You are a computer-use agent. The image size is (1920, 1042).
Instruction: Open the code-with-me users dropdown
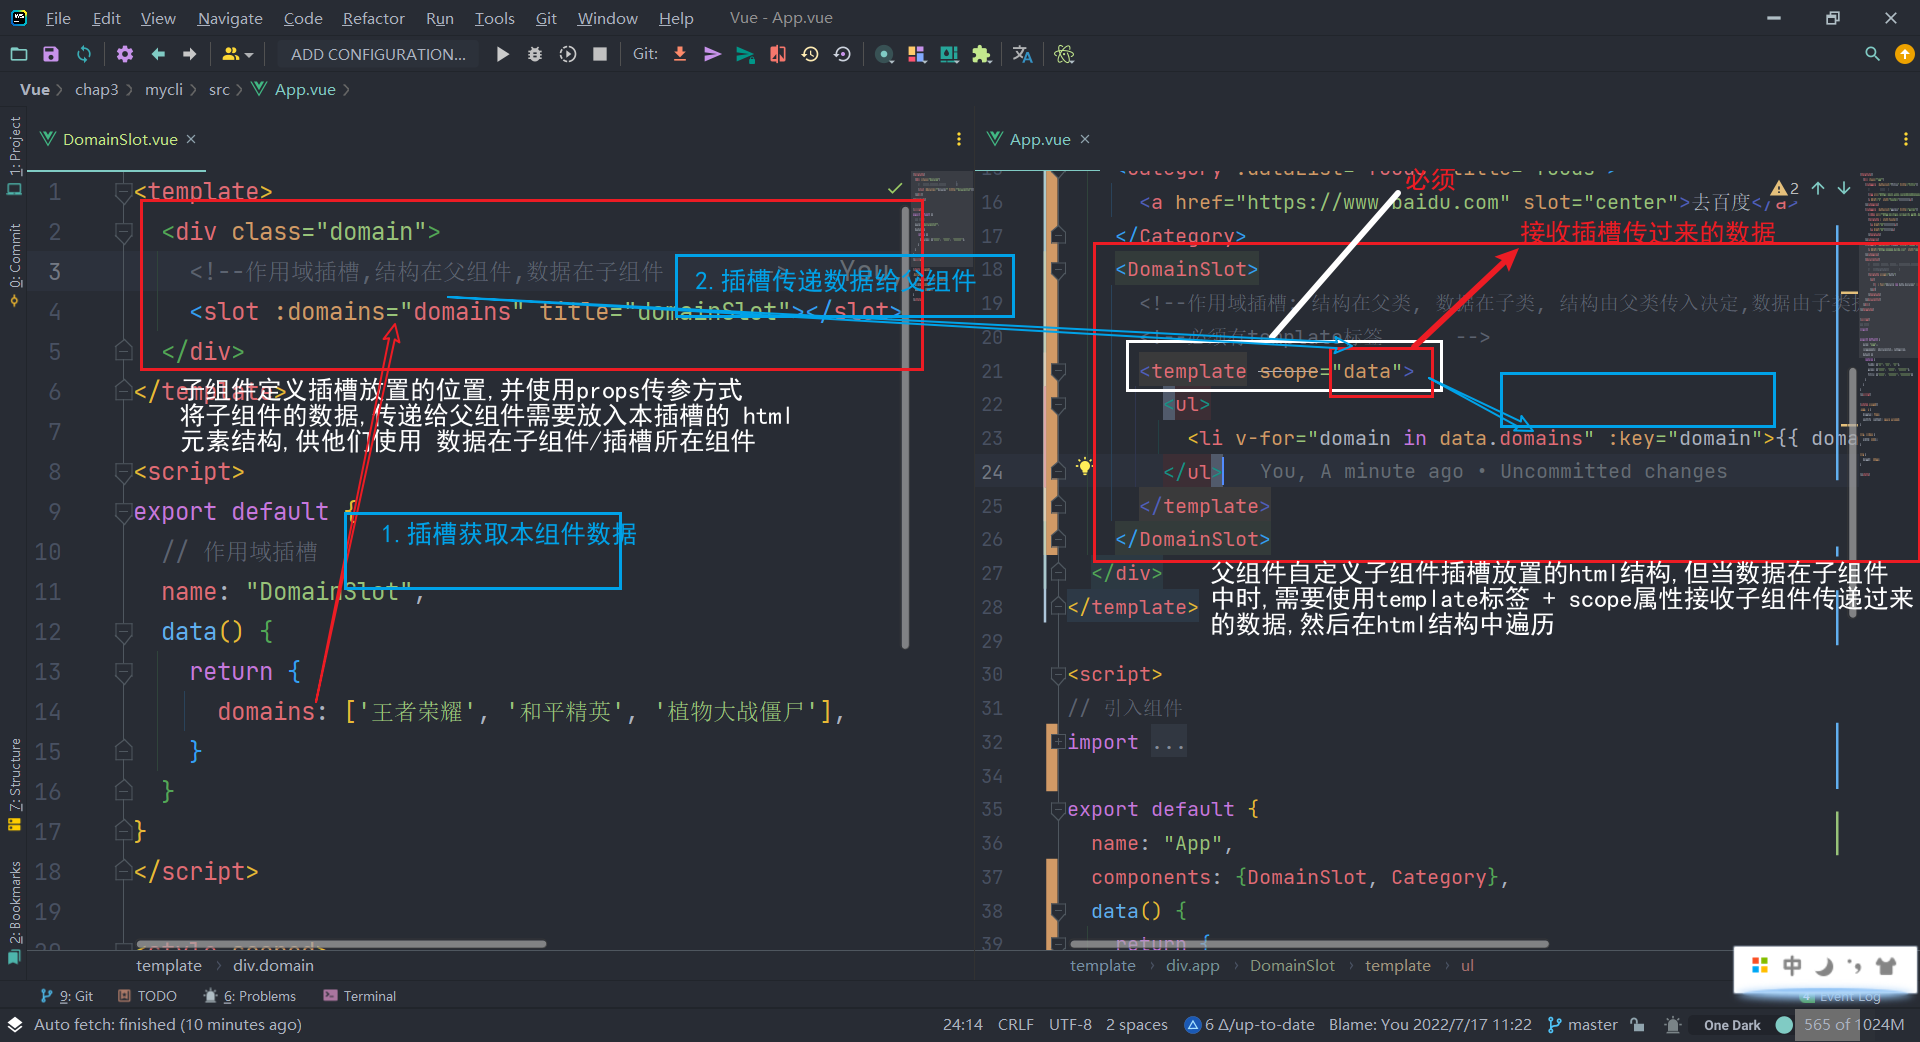click(x=238, y=54)
